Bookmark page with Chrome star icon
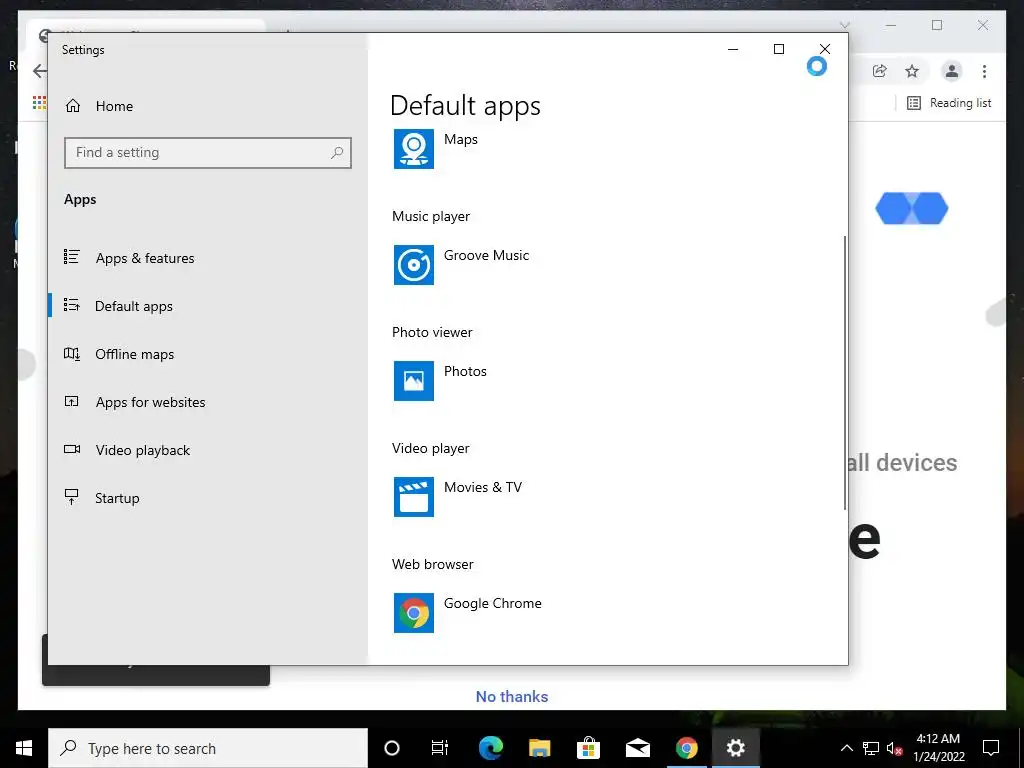1024x768 pixels. coord(912,71)
